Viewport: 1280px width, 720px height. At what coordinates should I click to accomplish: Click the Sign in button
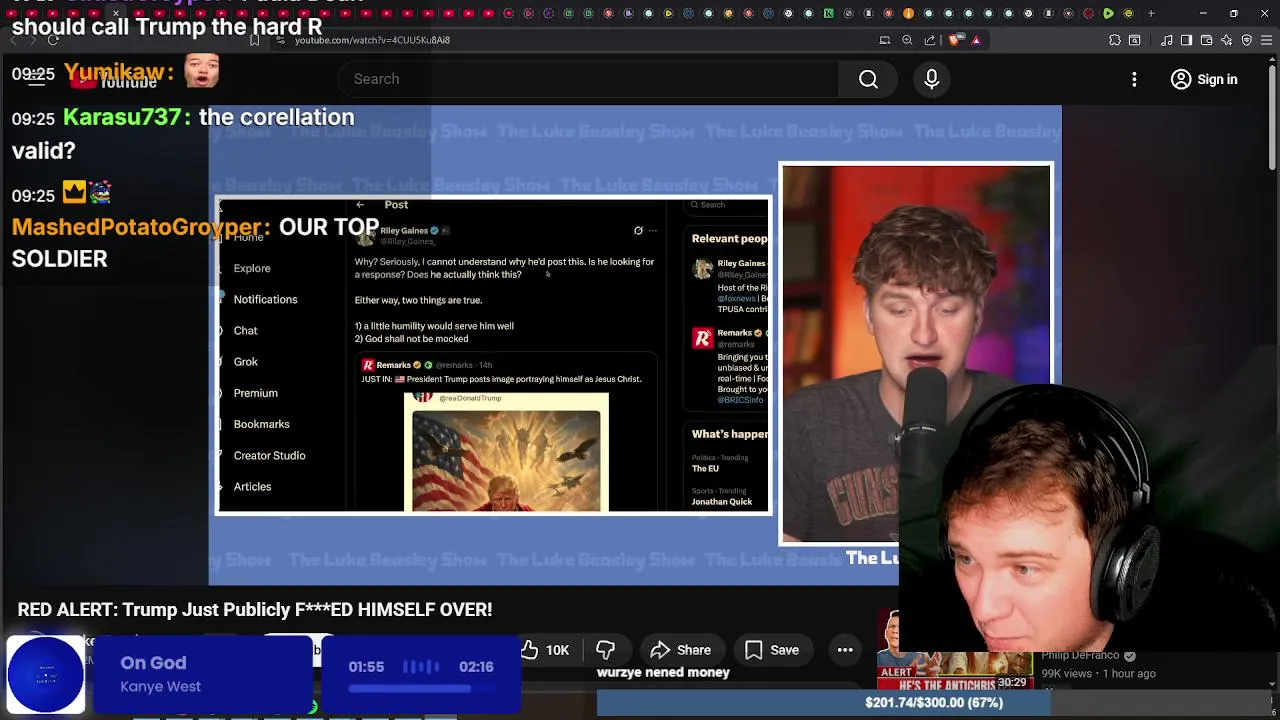(1204, 79)
